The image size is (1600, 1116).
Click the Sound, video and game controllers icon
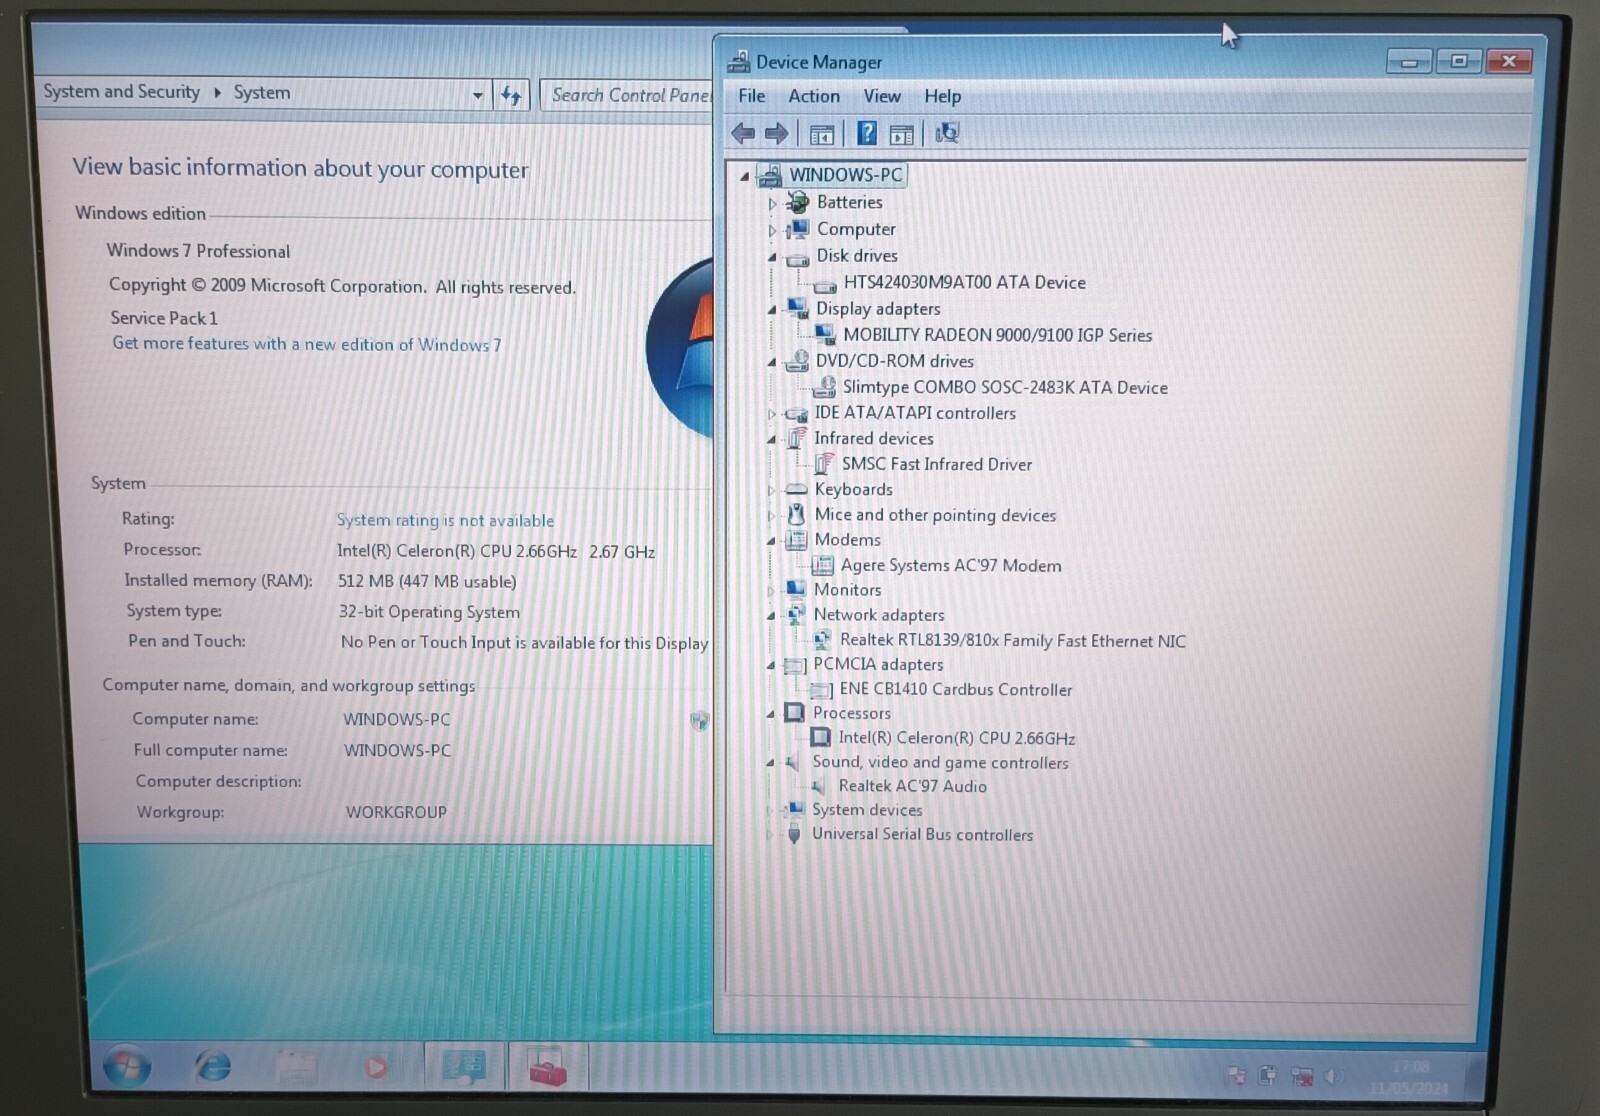[793, 762]
